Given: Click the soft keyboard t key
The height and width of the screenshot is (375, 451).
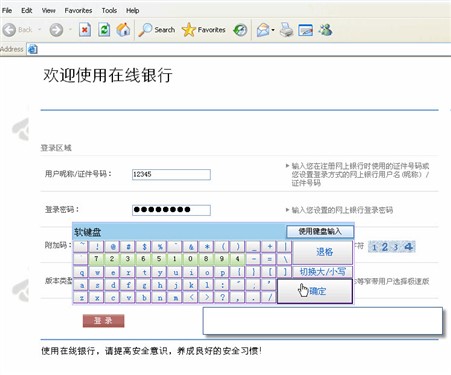Looking at the screenshot, I should (144, 272).
